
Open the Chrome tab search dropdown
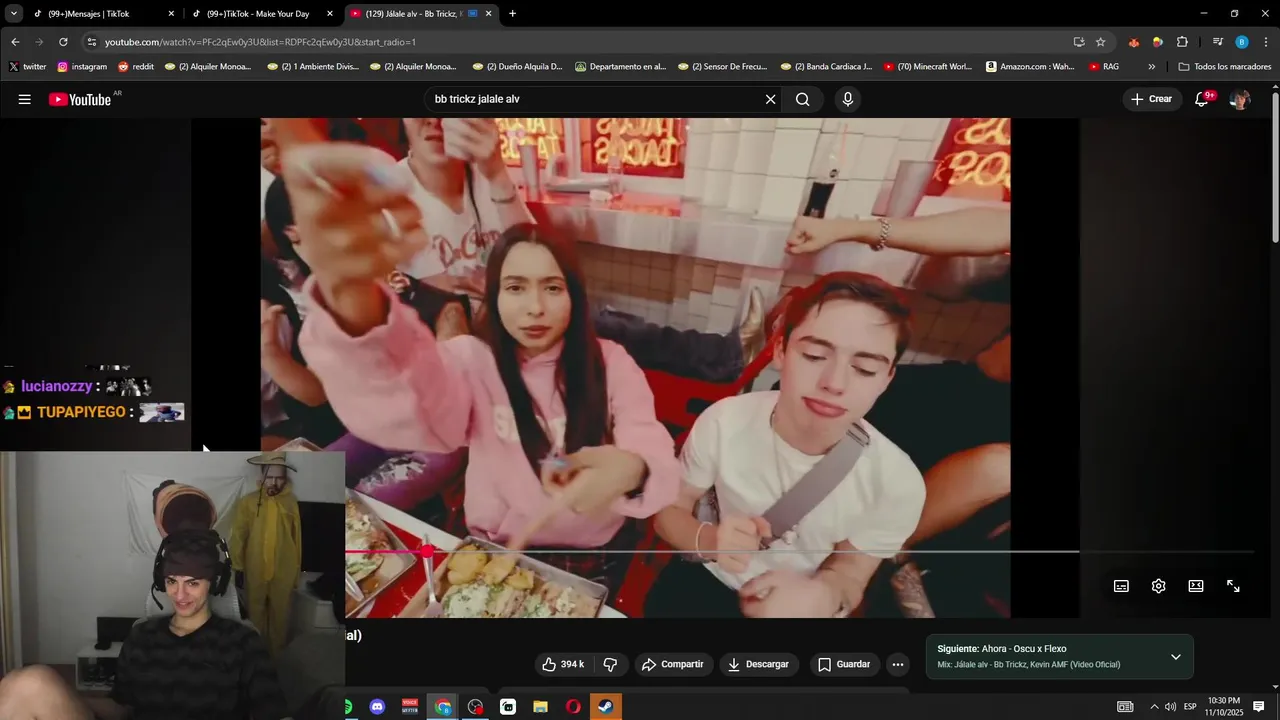13,14
